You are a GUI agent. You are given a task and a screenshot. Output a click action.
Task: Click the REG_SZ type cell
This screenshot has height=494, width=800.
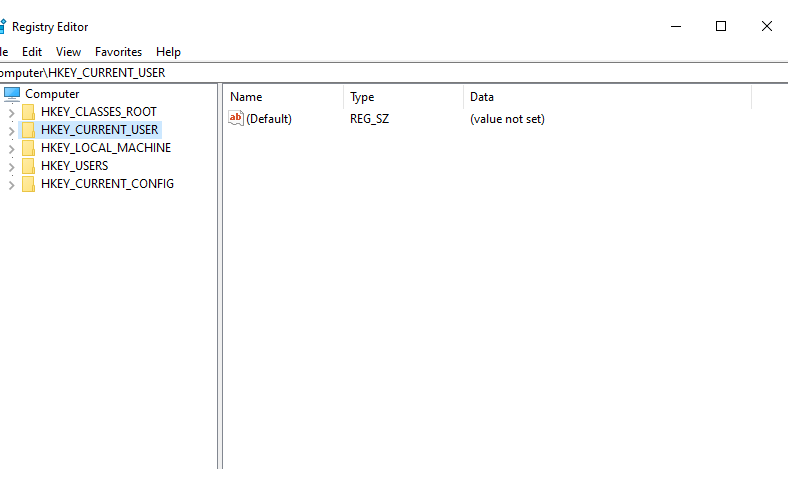(x=369, y=119)
